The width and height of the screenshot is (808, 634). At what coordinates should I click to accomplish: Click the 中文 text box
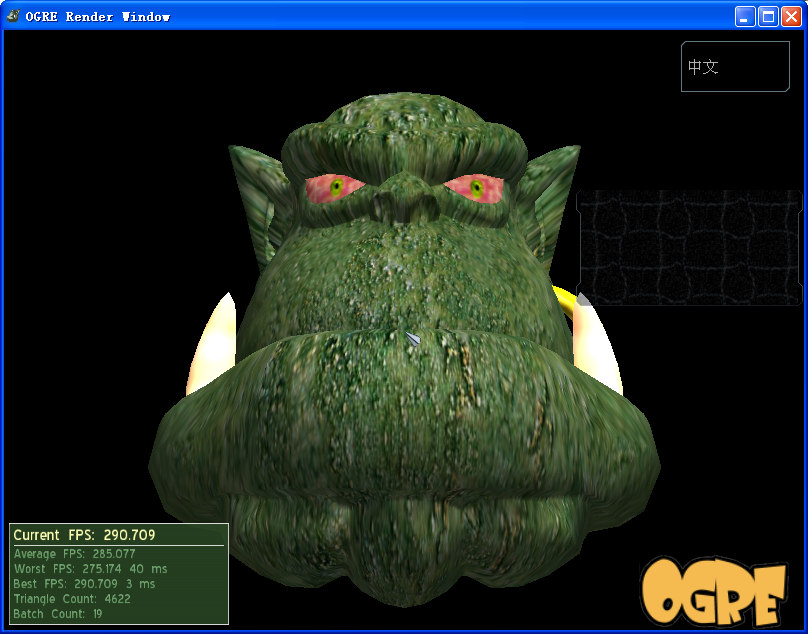[735, 66]
